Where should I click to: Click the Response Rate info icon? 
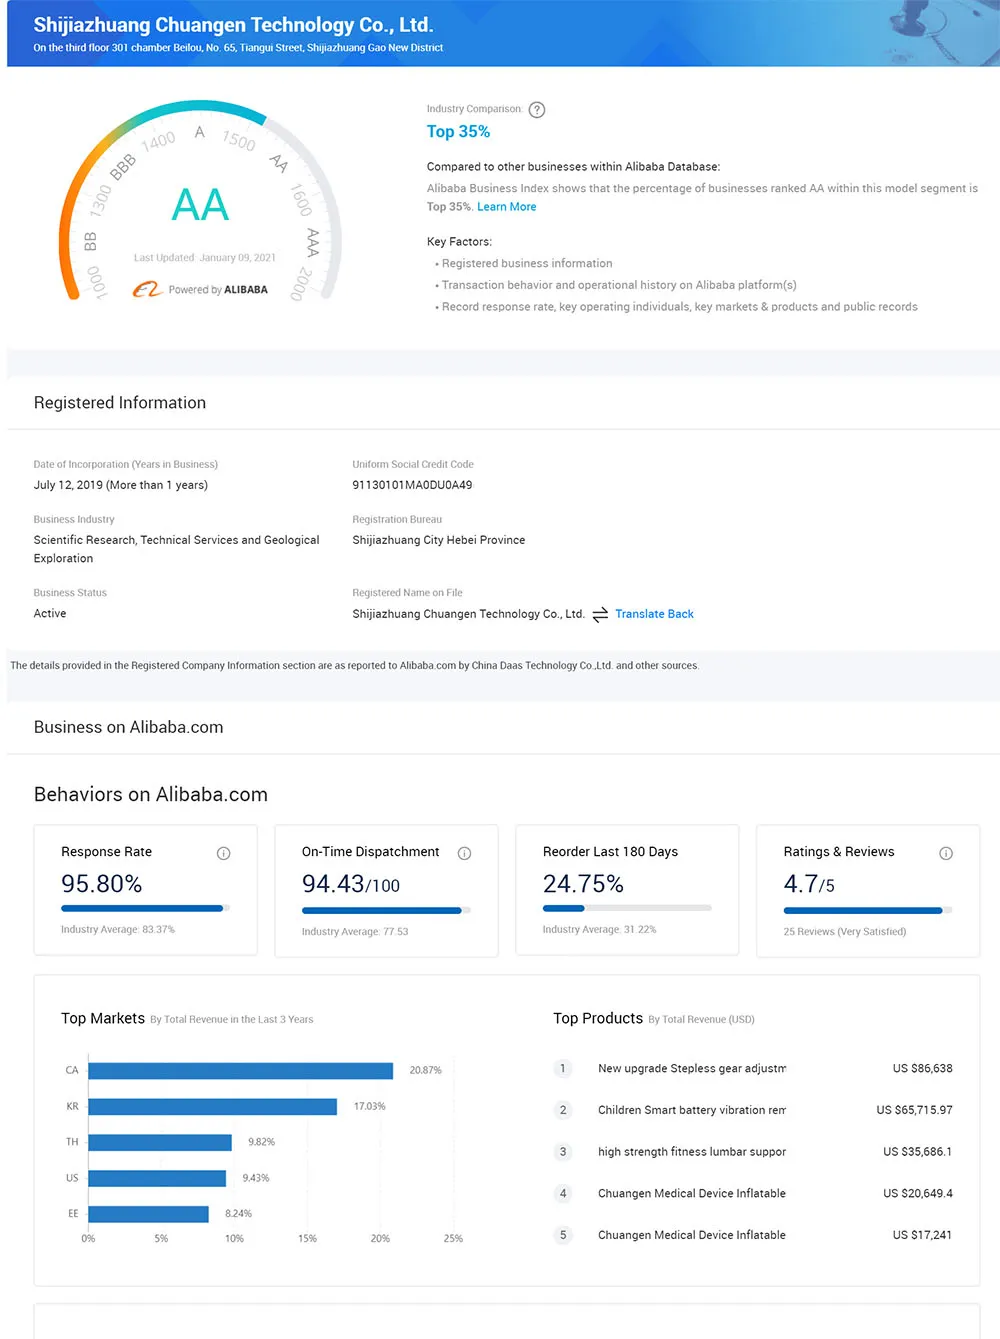(224, 853)
